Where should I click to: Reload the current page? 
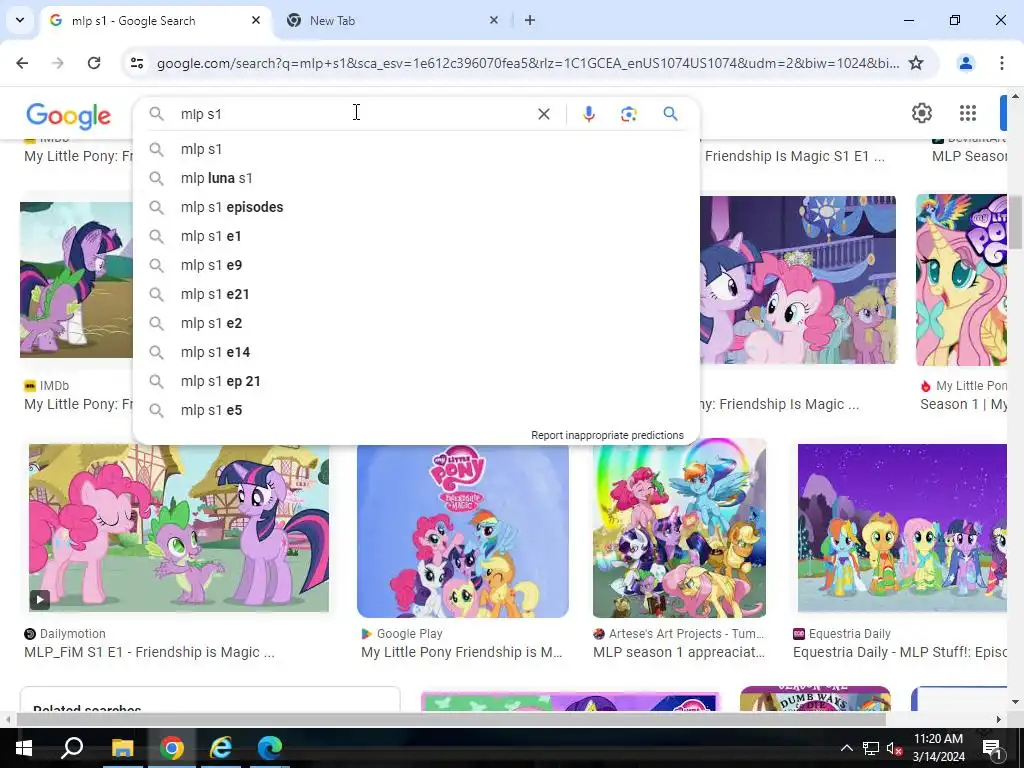94,63
